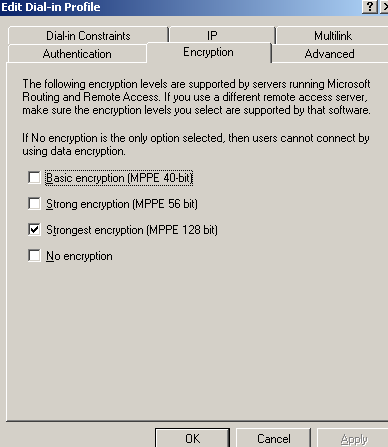Click the Encryption tab
The image size is (388, 447).
point(209,52)
